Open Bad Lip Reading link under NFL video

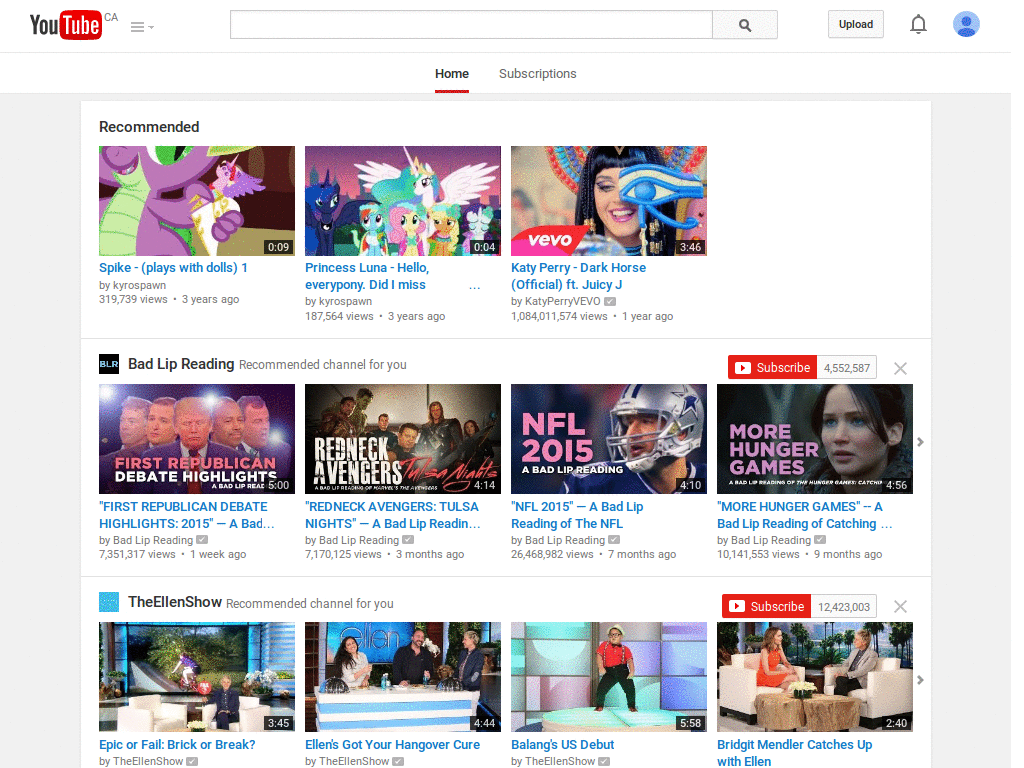pos(565,540)
